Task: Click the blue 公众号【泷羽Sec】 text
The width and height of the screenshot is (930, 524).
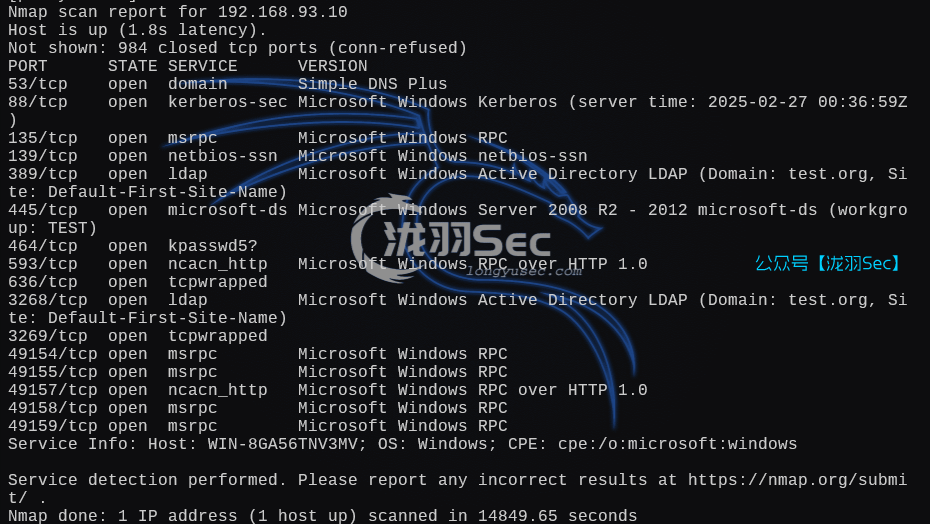Action: point(829,264)
